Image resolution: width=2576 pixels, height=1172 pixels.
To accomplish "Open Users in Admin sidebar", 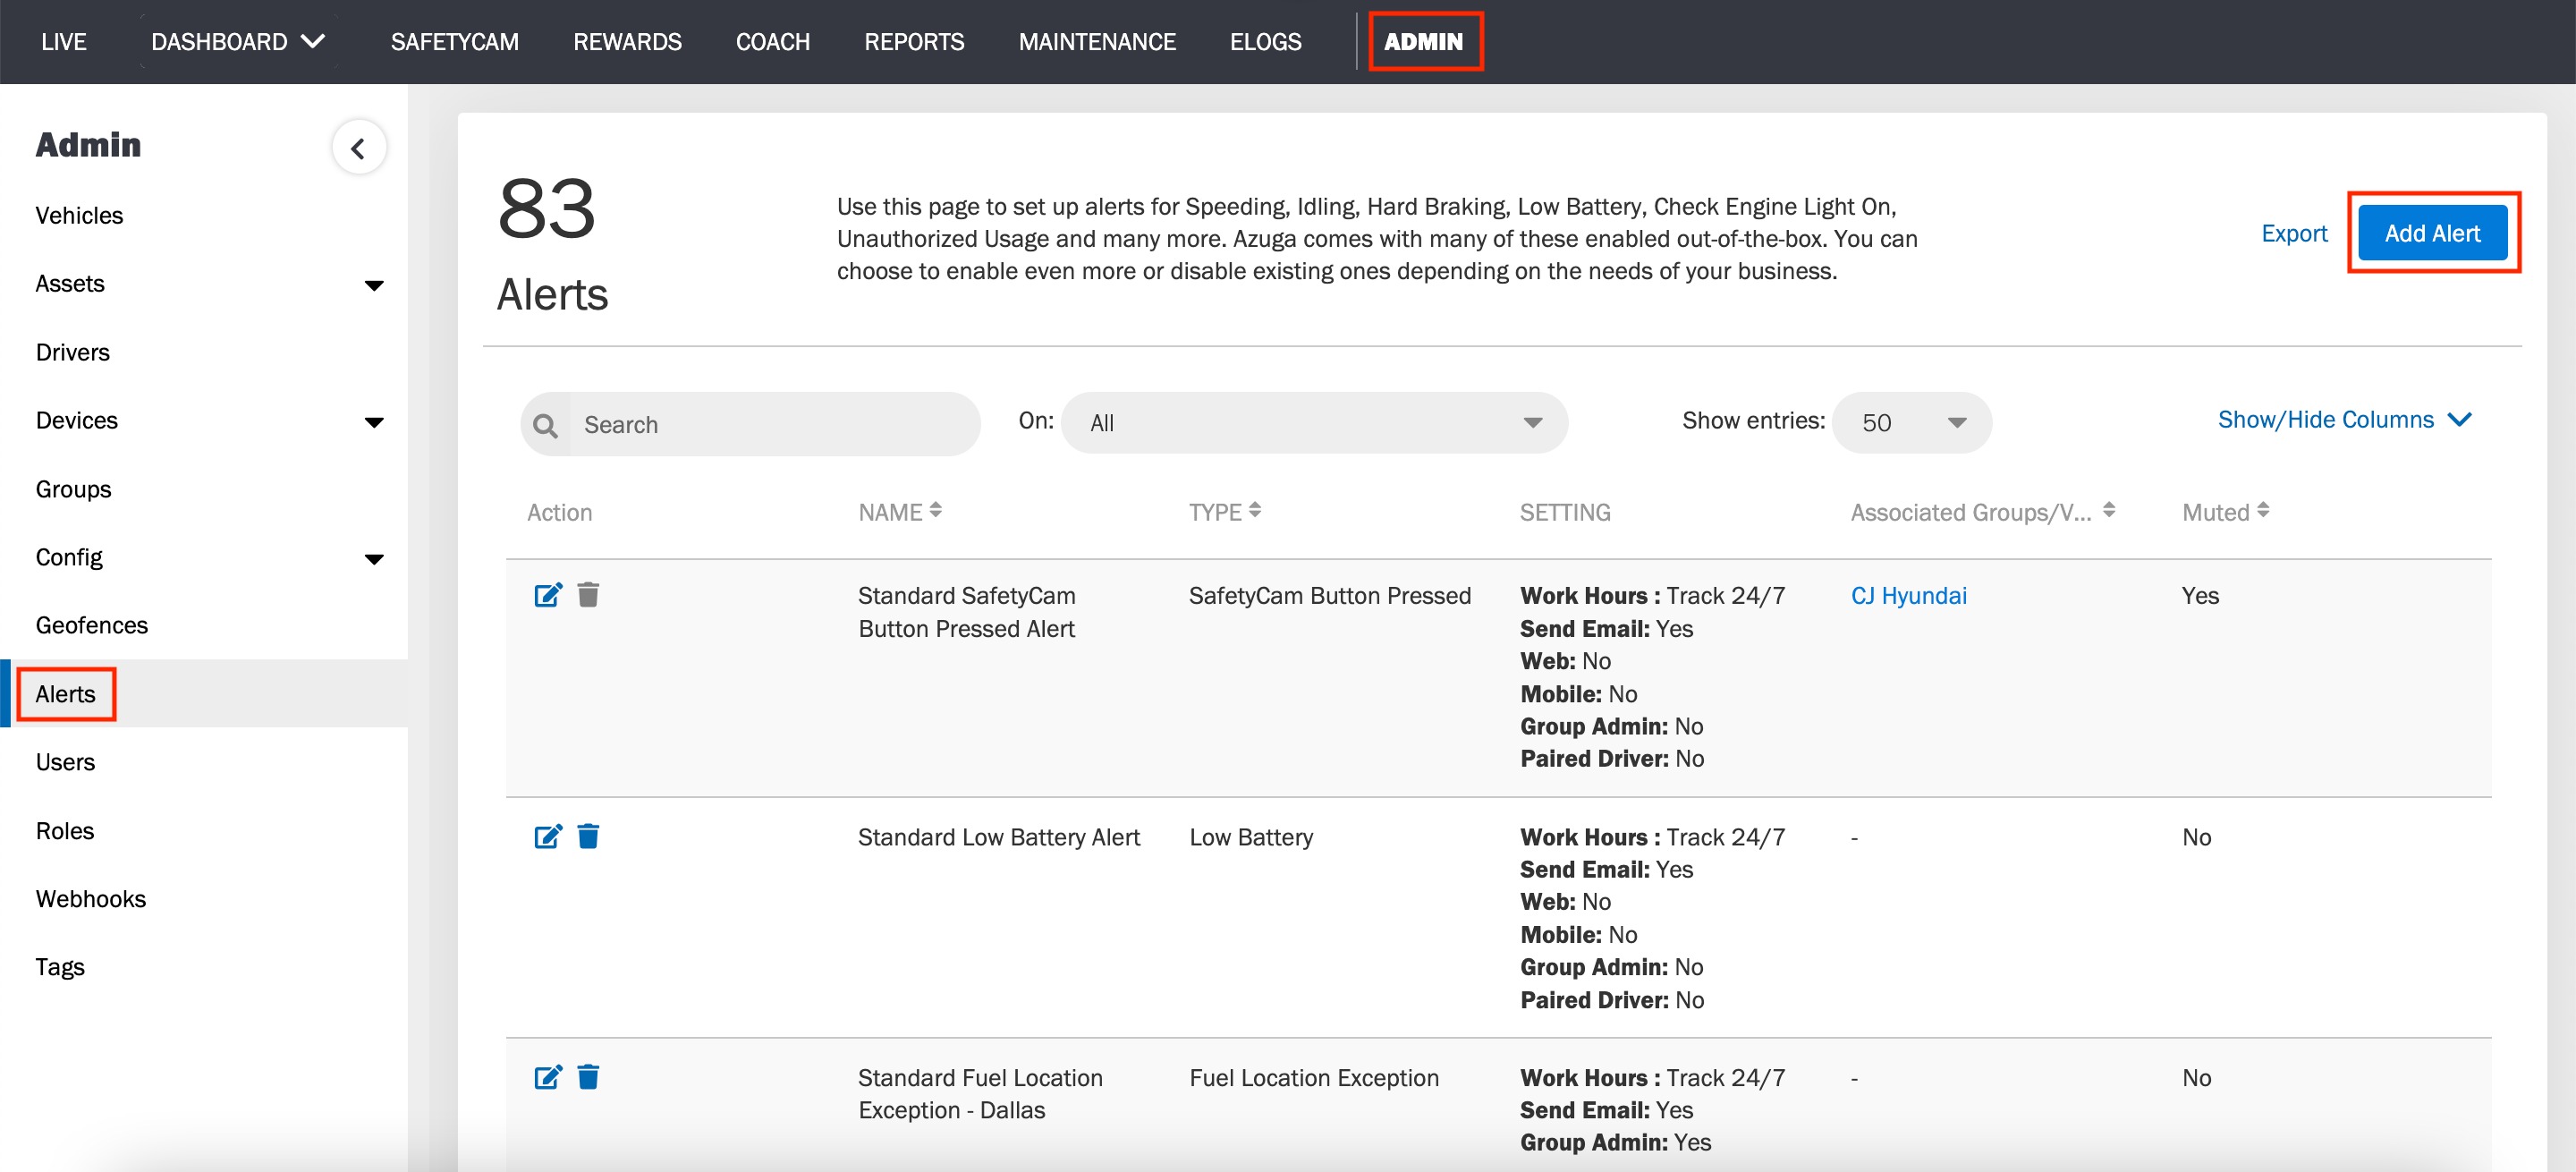I will tap(65, 762).
